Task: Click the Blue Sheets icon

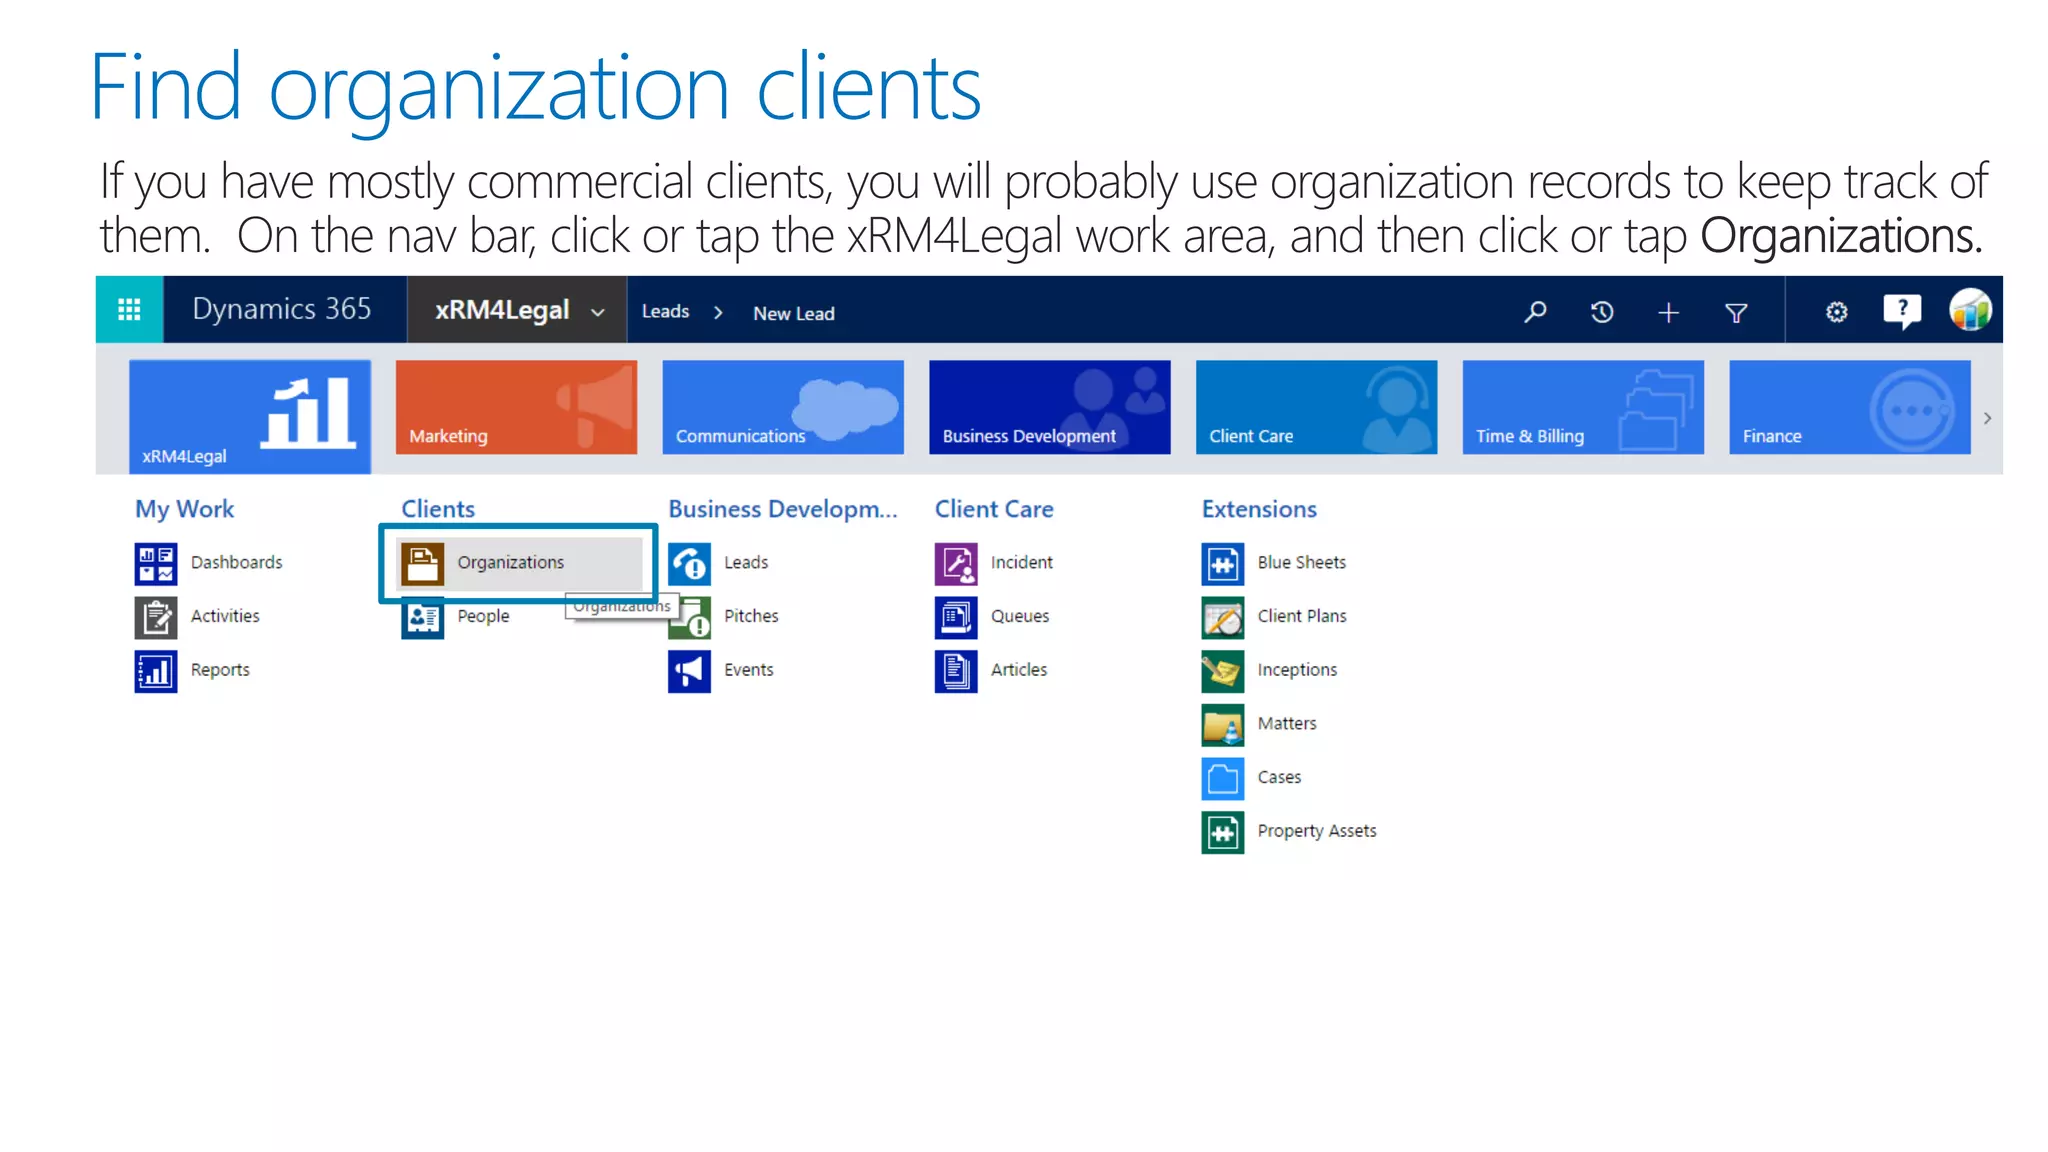Action: (1222, 563)
